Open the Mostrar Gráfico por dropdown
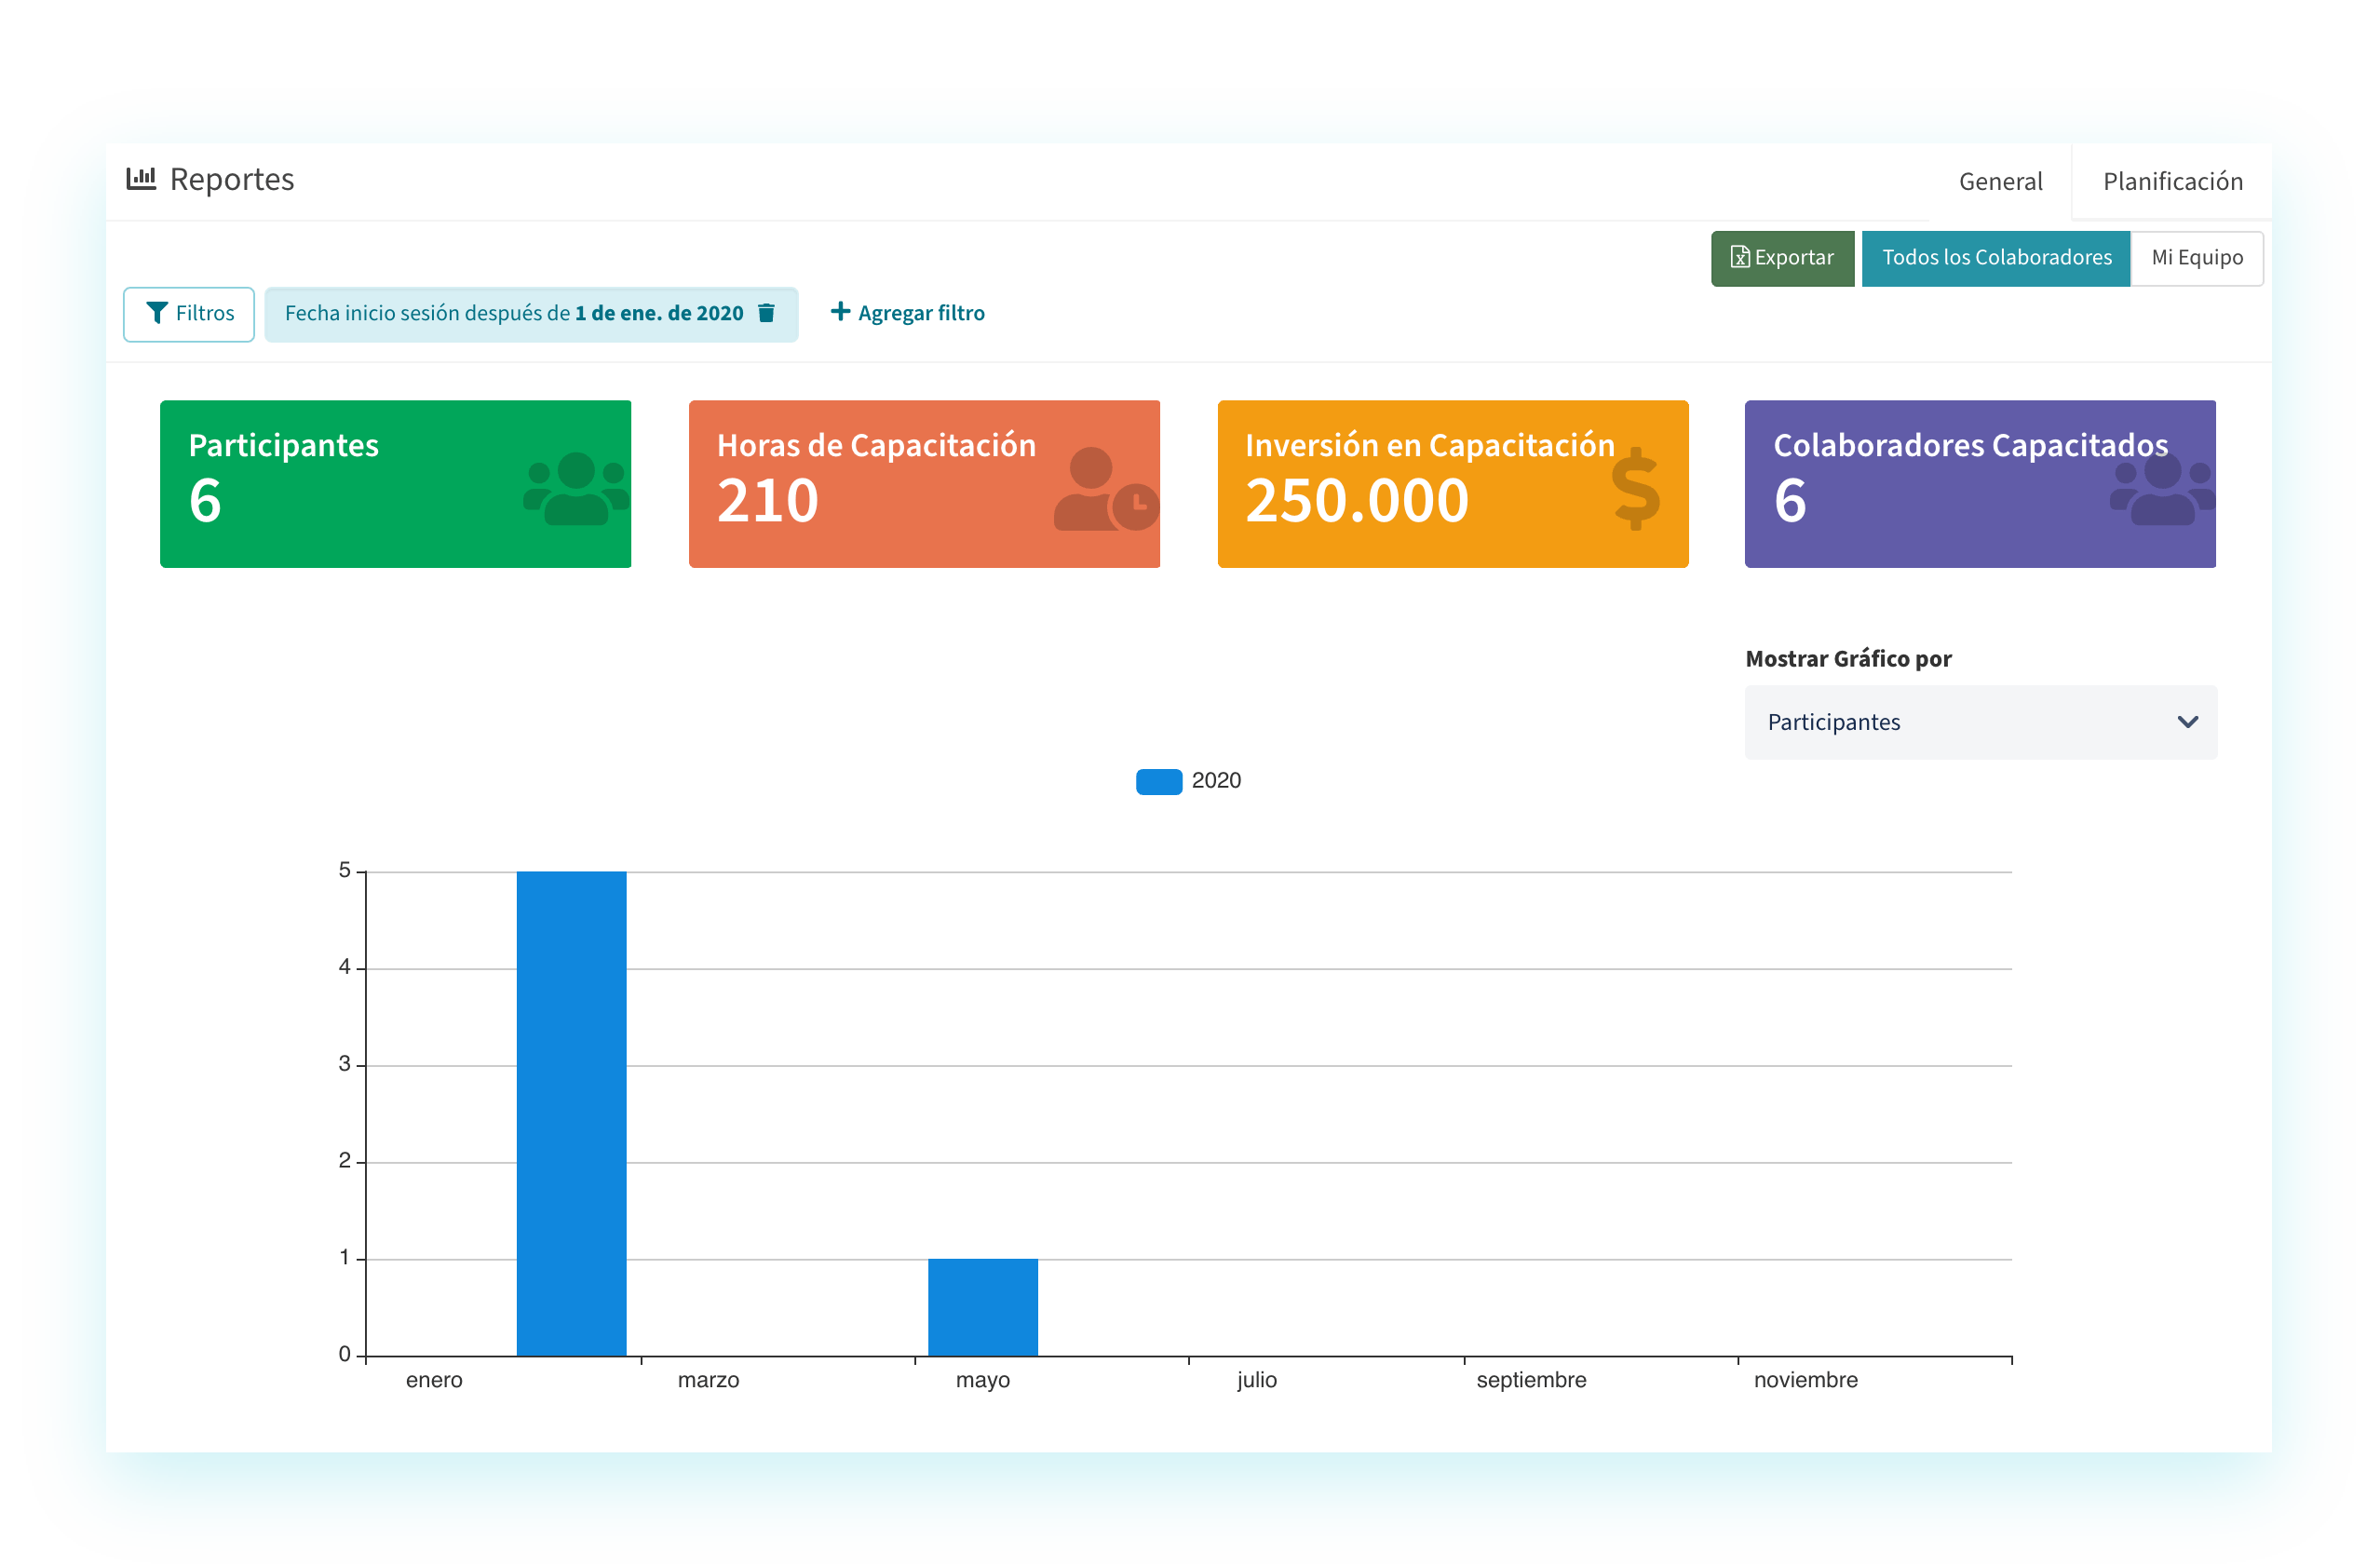2380x1566 pixels. click(1960, 722)
